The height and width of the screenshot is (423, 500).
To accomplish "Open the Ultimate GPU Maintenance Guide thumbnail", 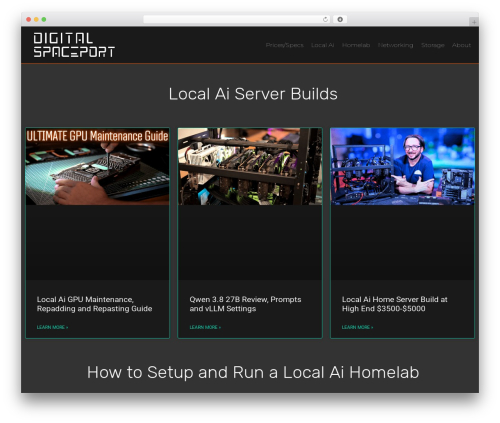I will [98, 166].
